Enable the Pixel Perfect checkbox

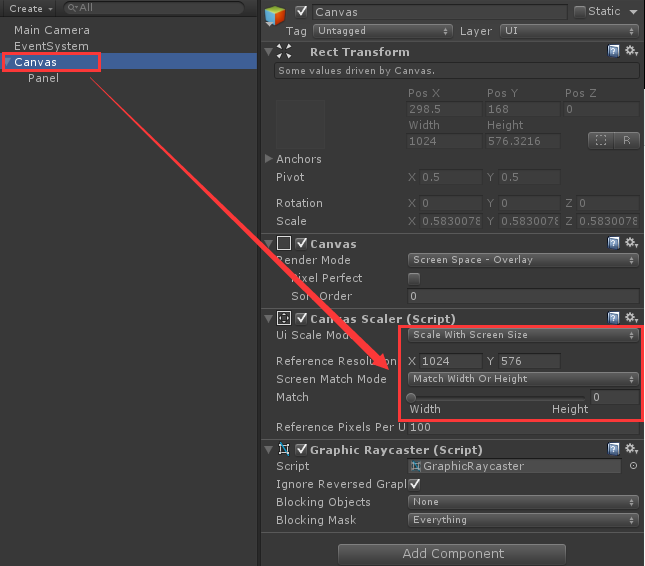coord(414,278)
